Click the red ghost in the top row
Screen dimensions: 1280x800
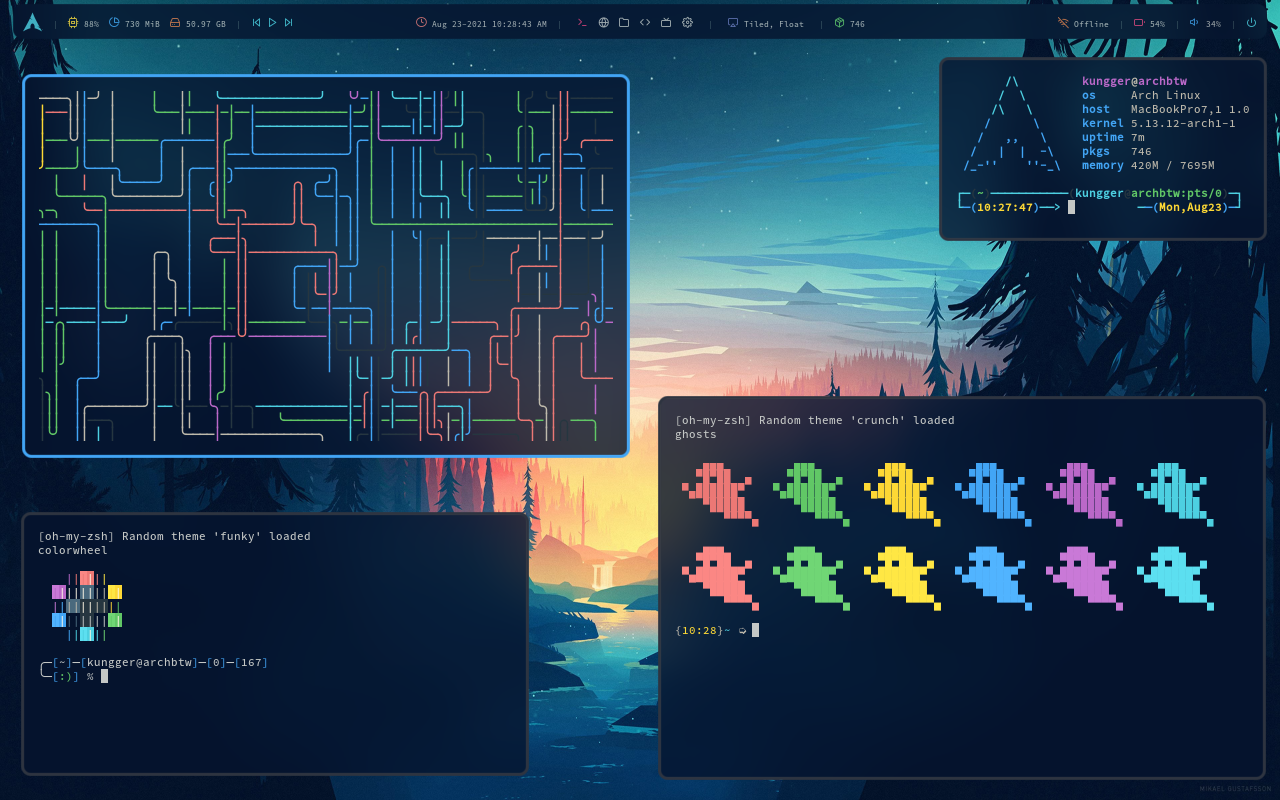(720, 494)
